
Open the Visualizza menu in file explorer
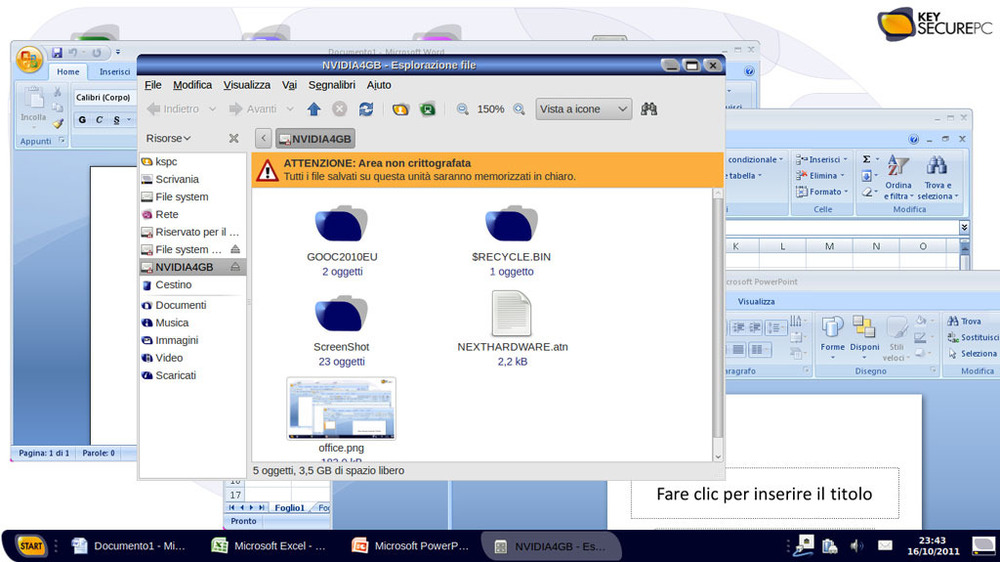[x=247, y=85]
